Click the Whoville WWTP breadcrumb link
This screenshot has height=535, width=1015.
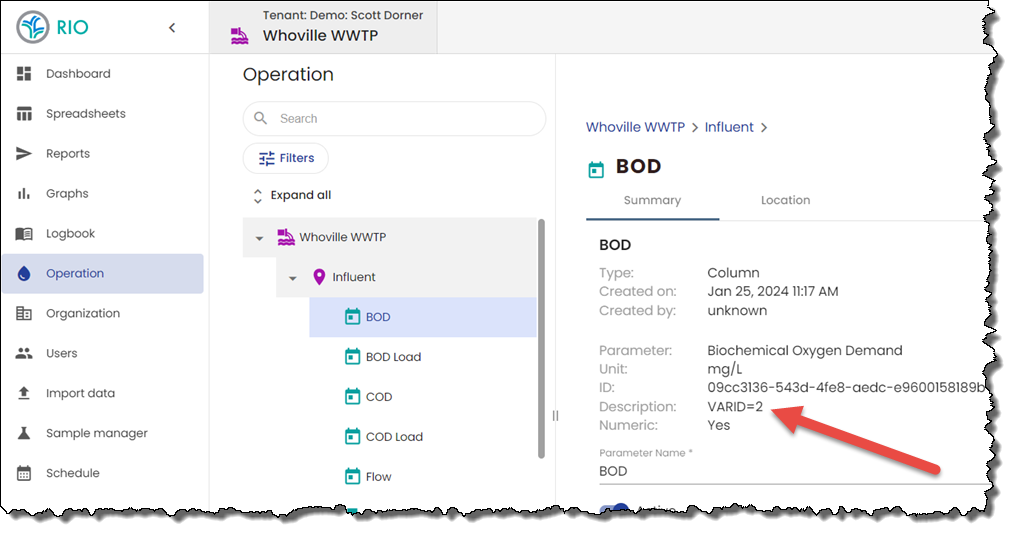click(635, 128)
